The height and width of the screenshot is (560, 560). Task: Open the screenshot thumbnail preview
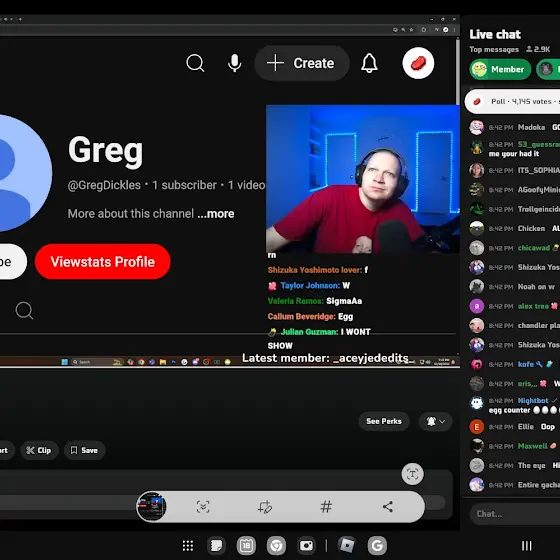point(151,506)
